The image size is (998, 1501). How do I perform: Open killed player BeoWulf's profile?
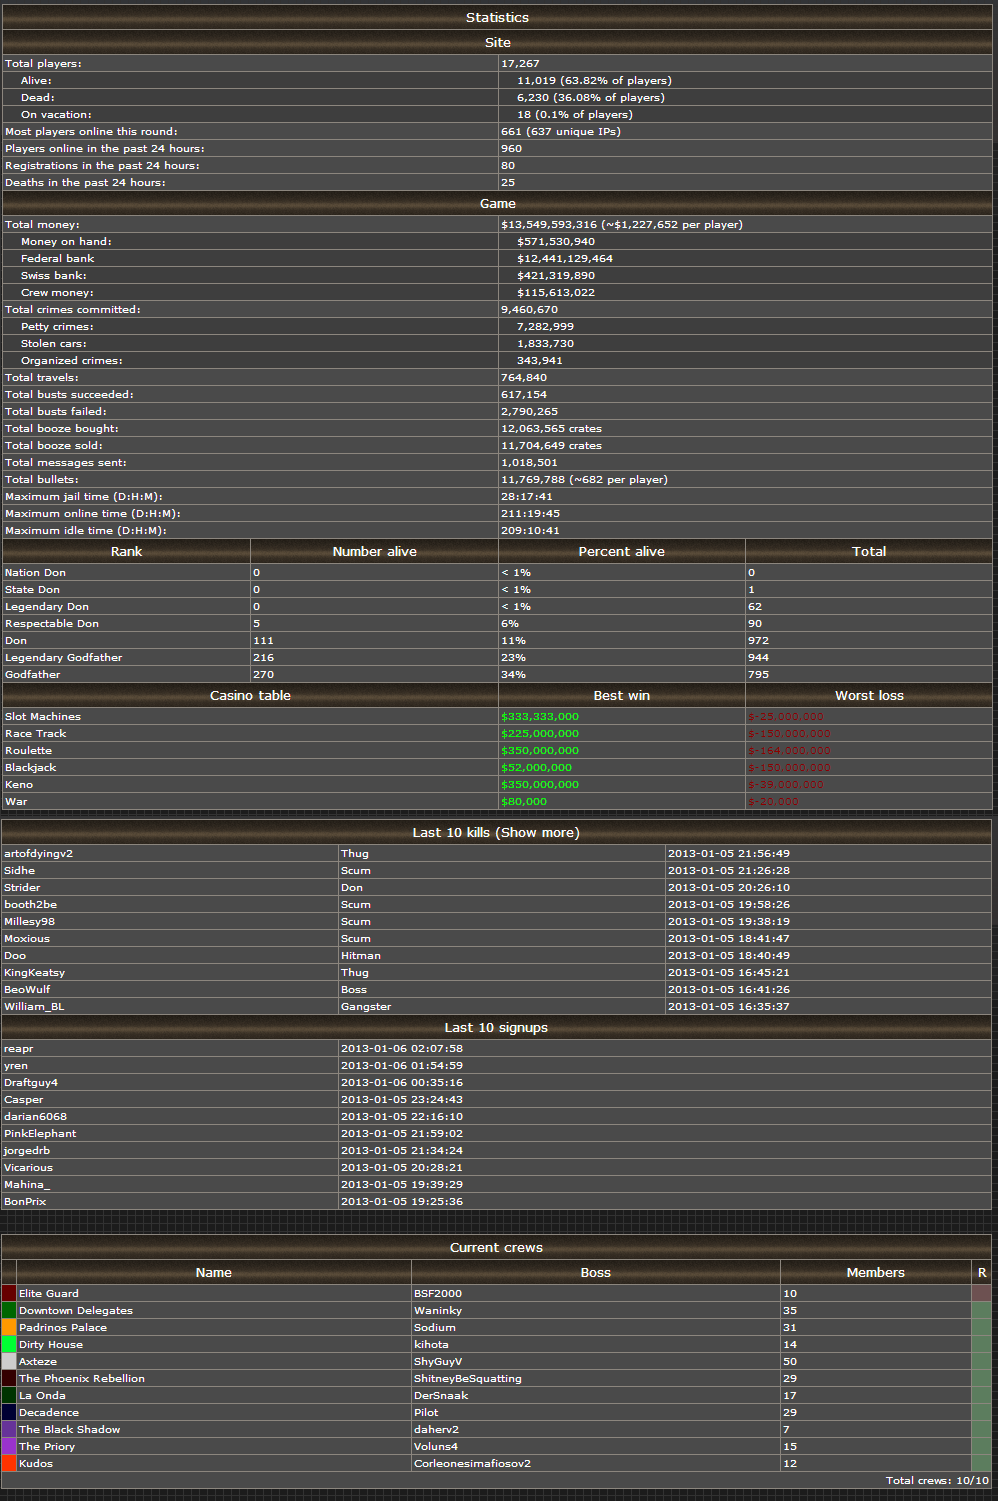tap(27, 989)
